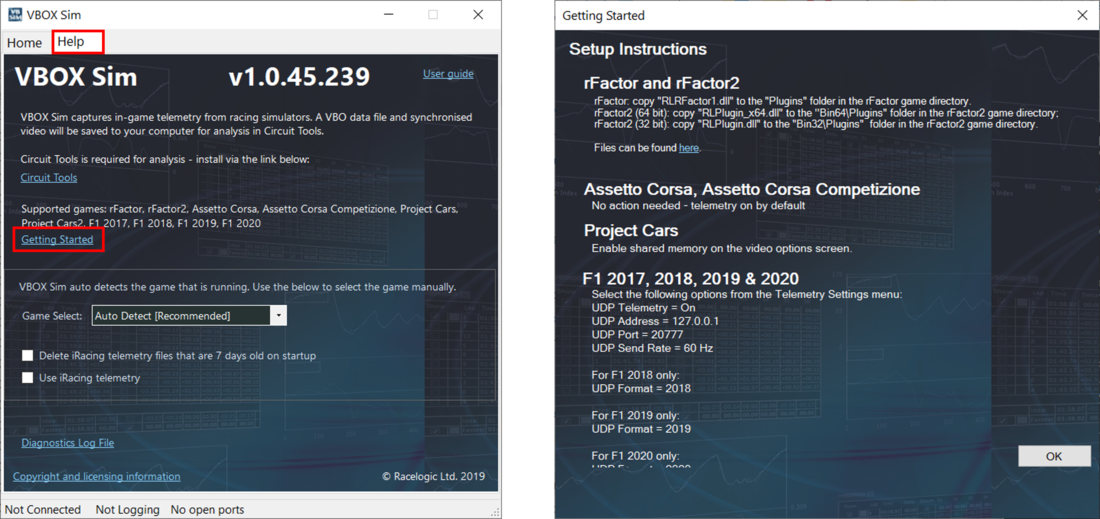Screen dimensions: 1100x519
Task: Expand the Game Select dropdown arrow
Action: pos(279,316)
